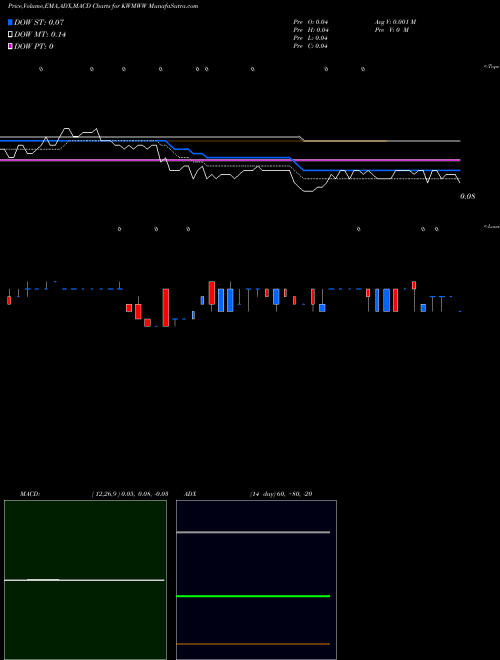
Task: Click the 'Pre H: 0.04' value
Action: click(x=311, y=30)
